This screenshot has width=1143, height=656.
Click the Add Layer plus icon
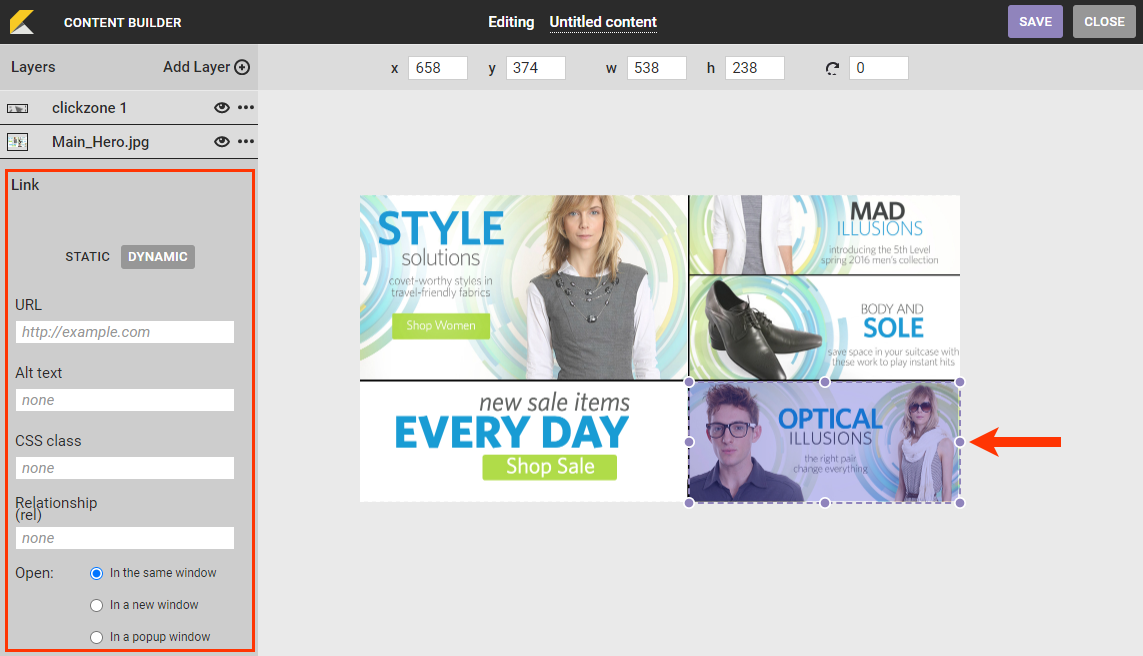tap(242, 68)
